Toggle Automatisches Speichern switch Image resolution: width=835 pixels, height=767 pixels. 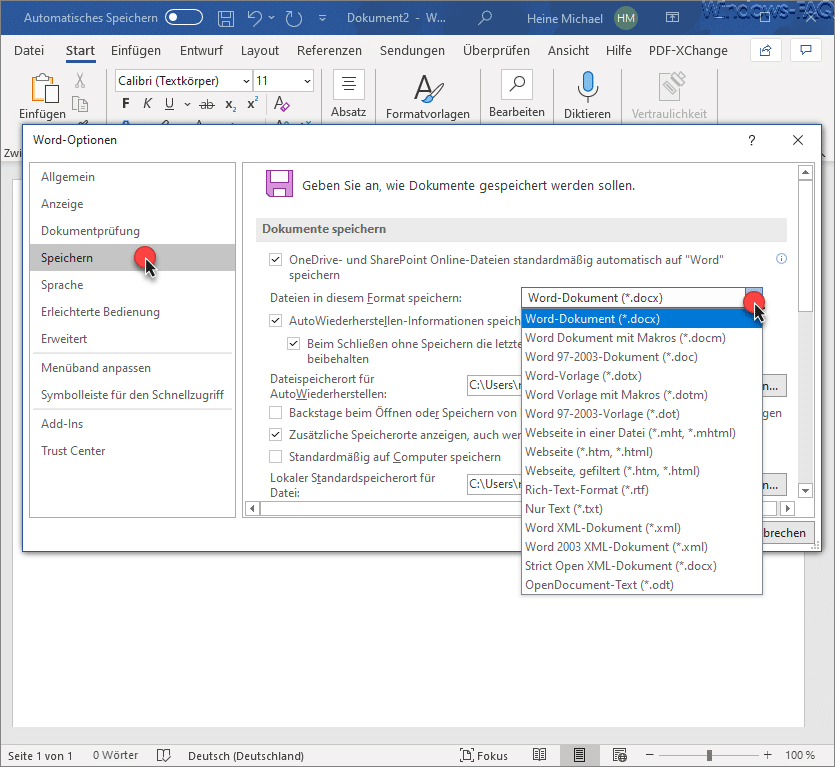184,18
